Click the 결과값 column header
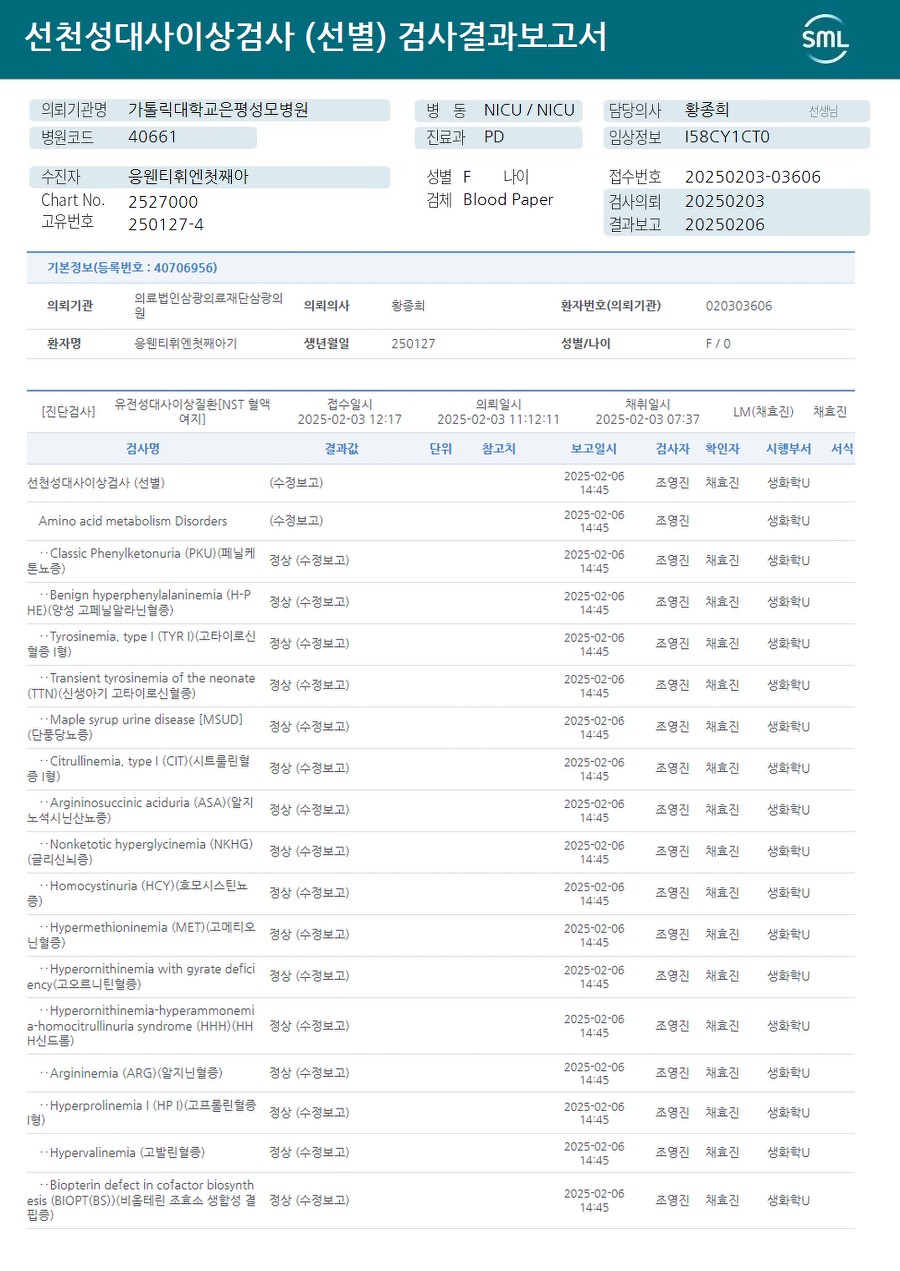 341,449
